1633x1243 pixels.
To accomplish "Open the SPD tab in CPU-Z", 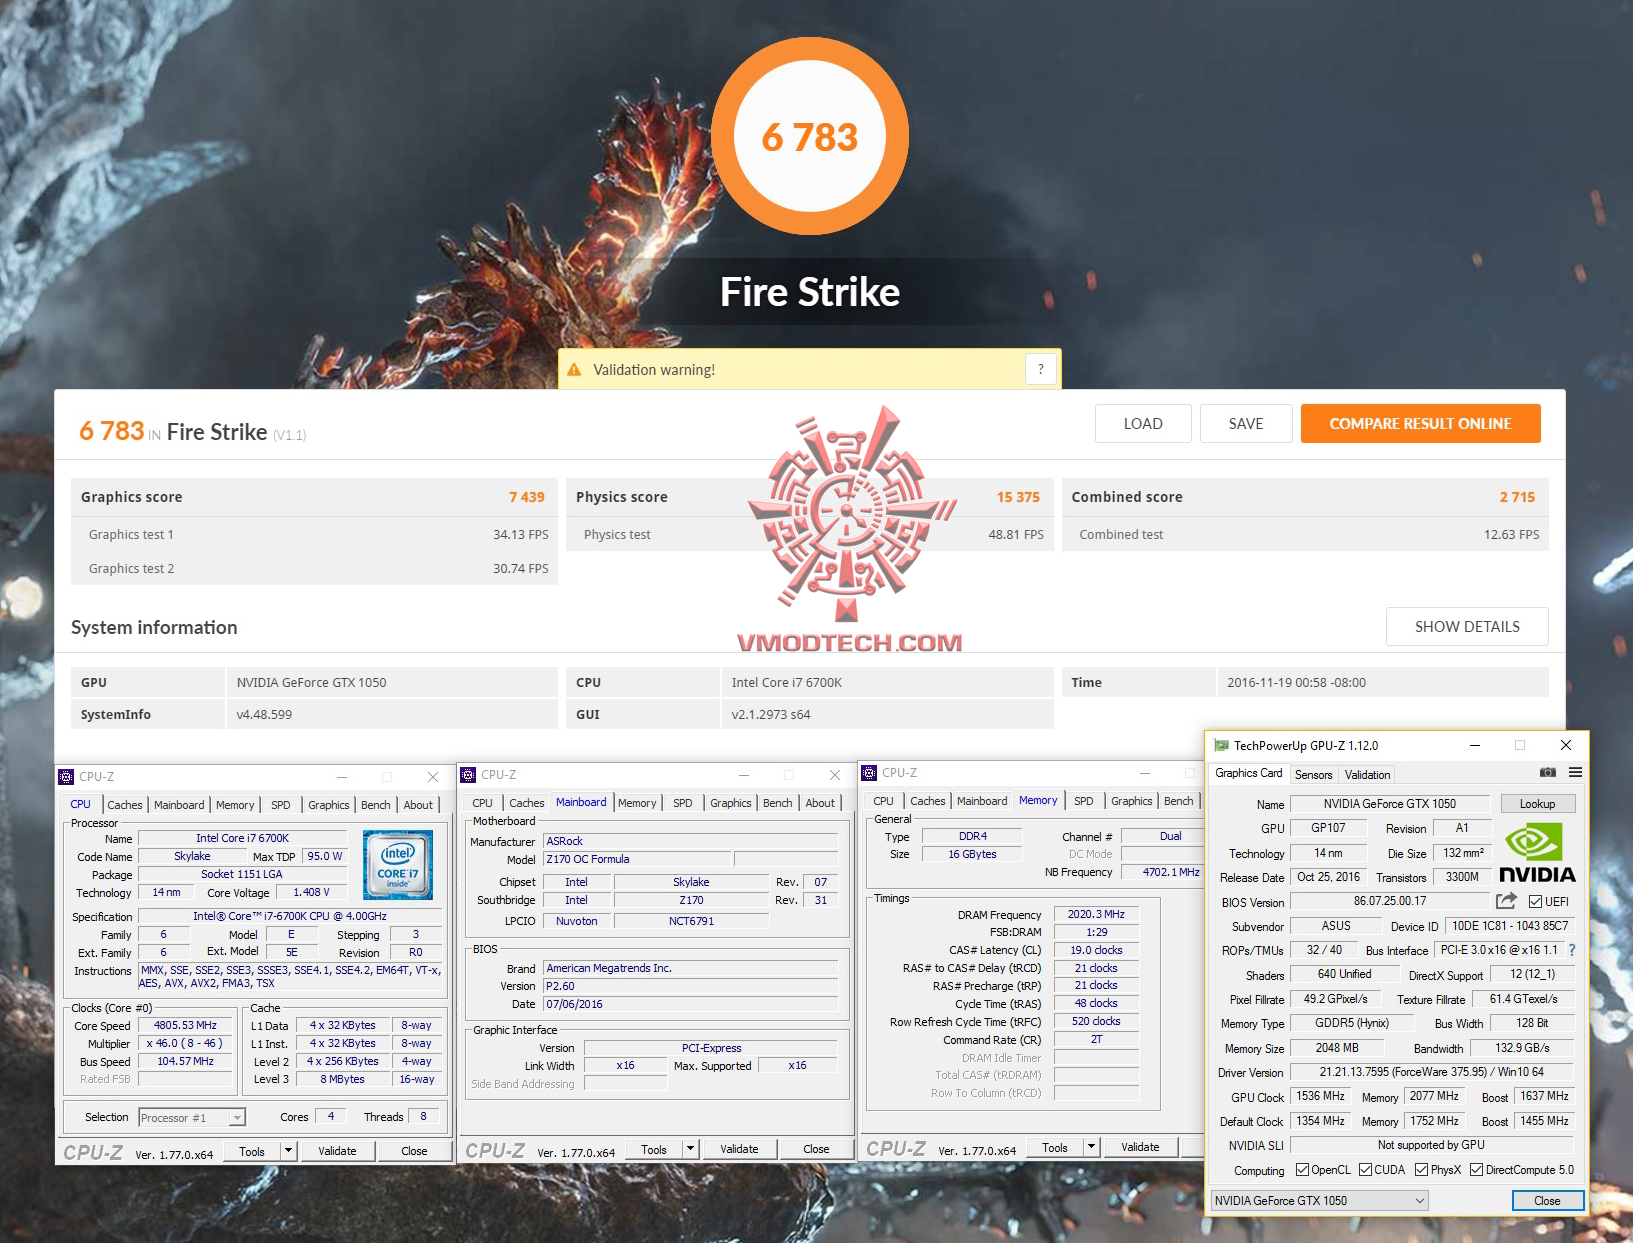I will [281, 804].
